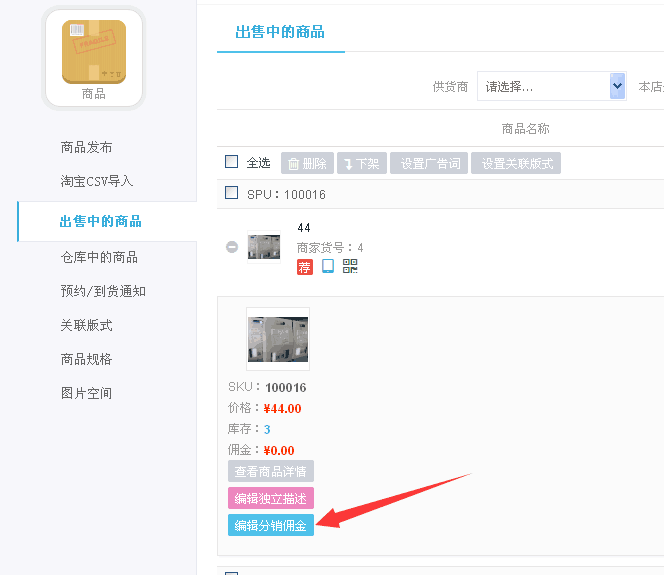Open 预约/到货通知 menu item
The height and width of the screenshot is (575, 664).
click(x=103, y=291)
